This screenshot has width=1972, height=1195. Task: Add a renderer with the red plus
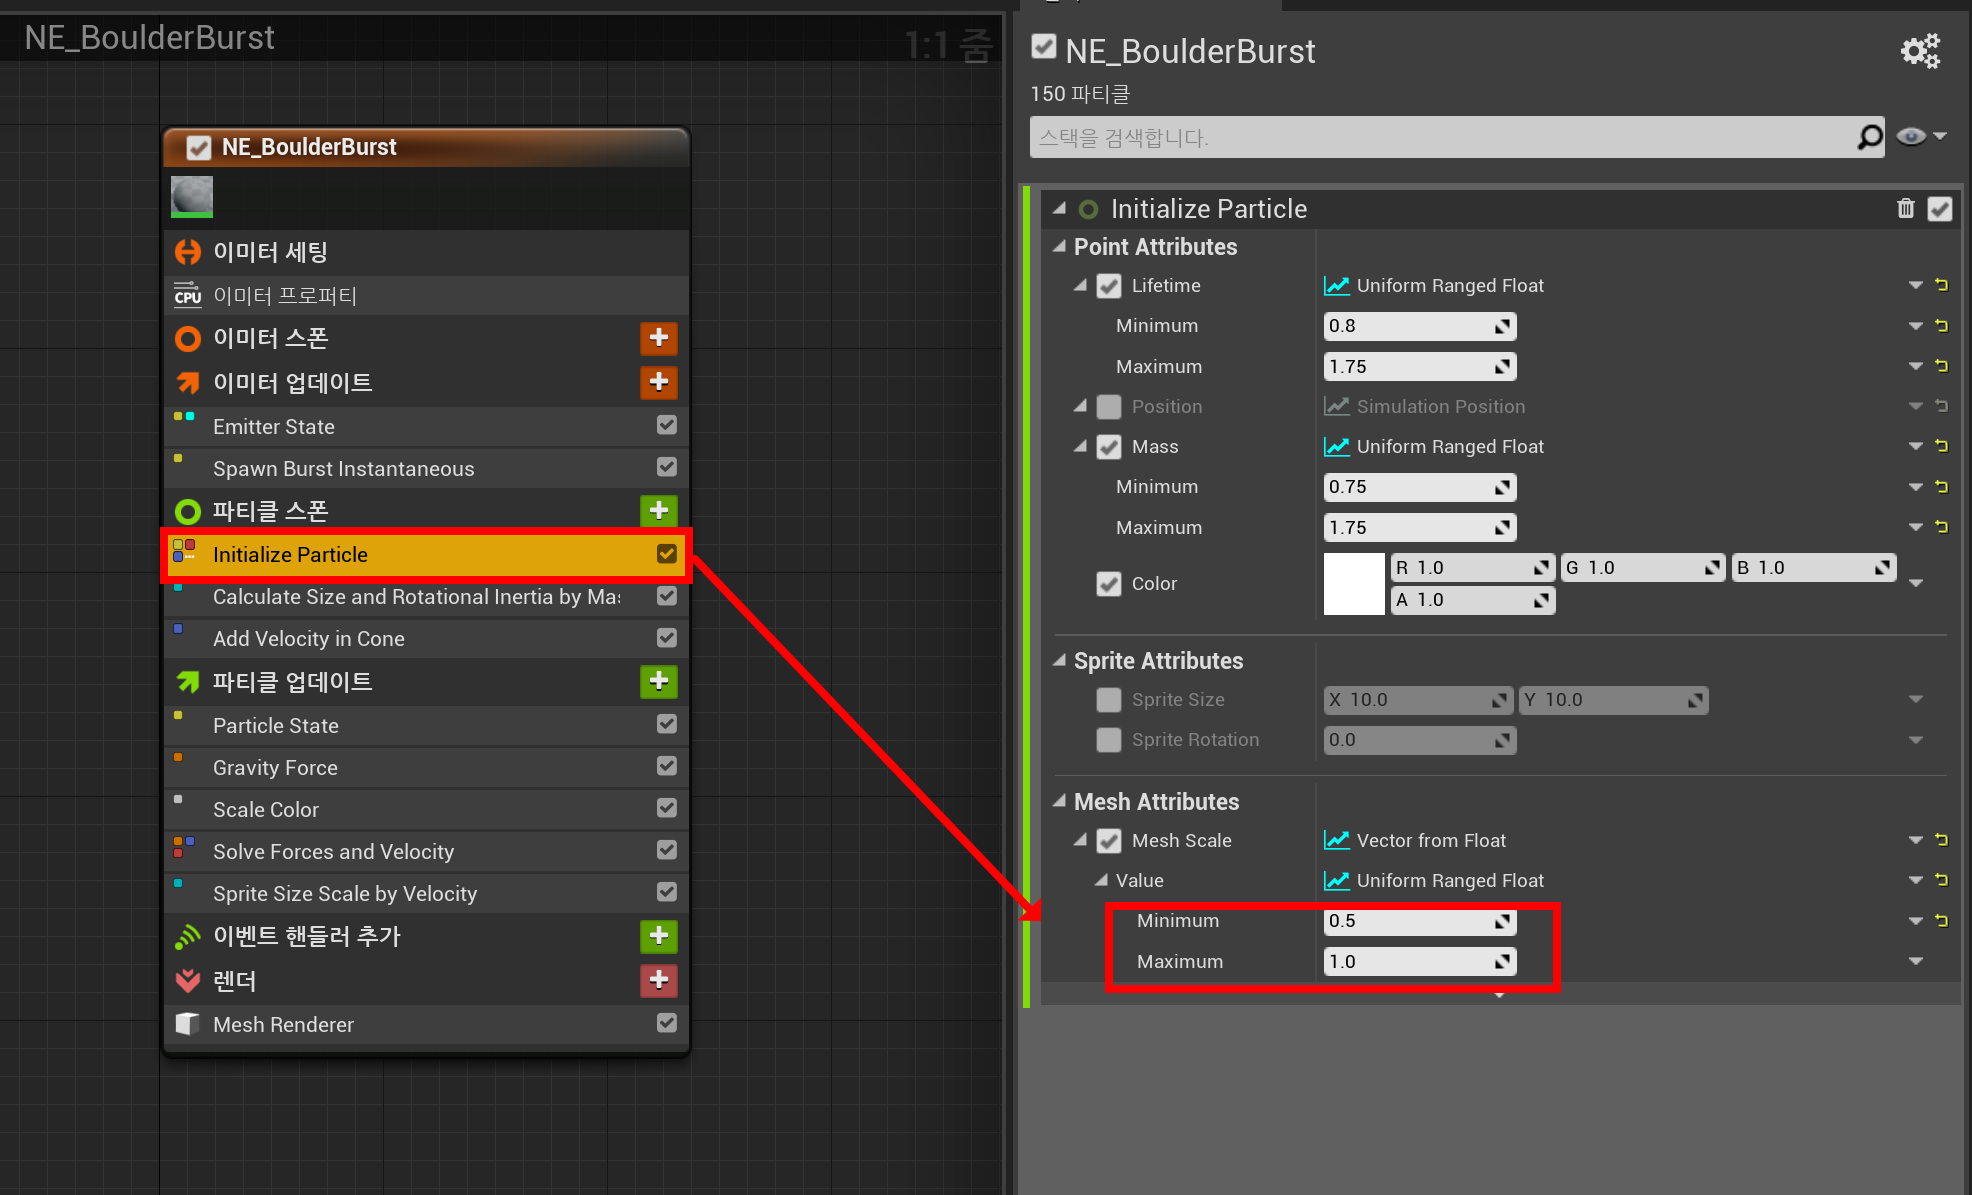pos(658,980)
